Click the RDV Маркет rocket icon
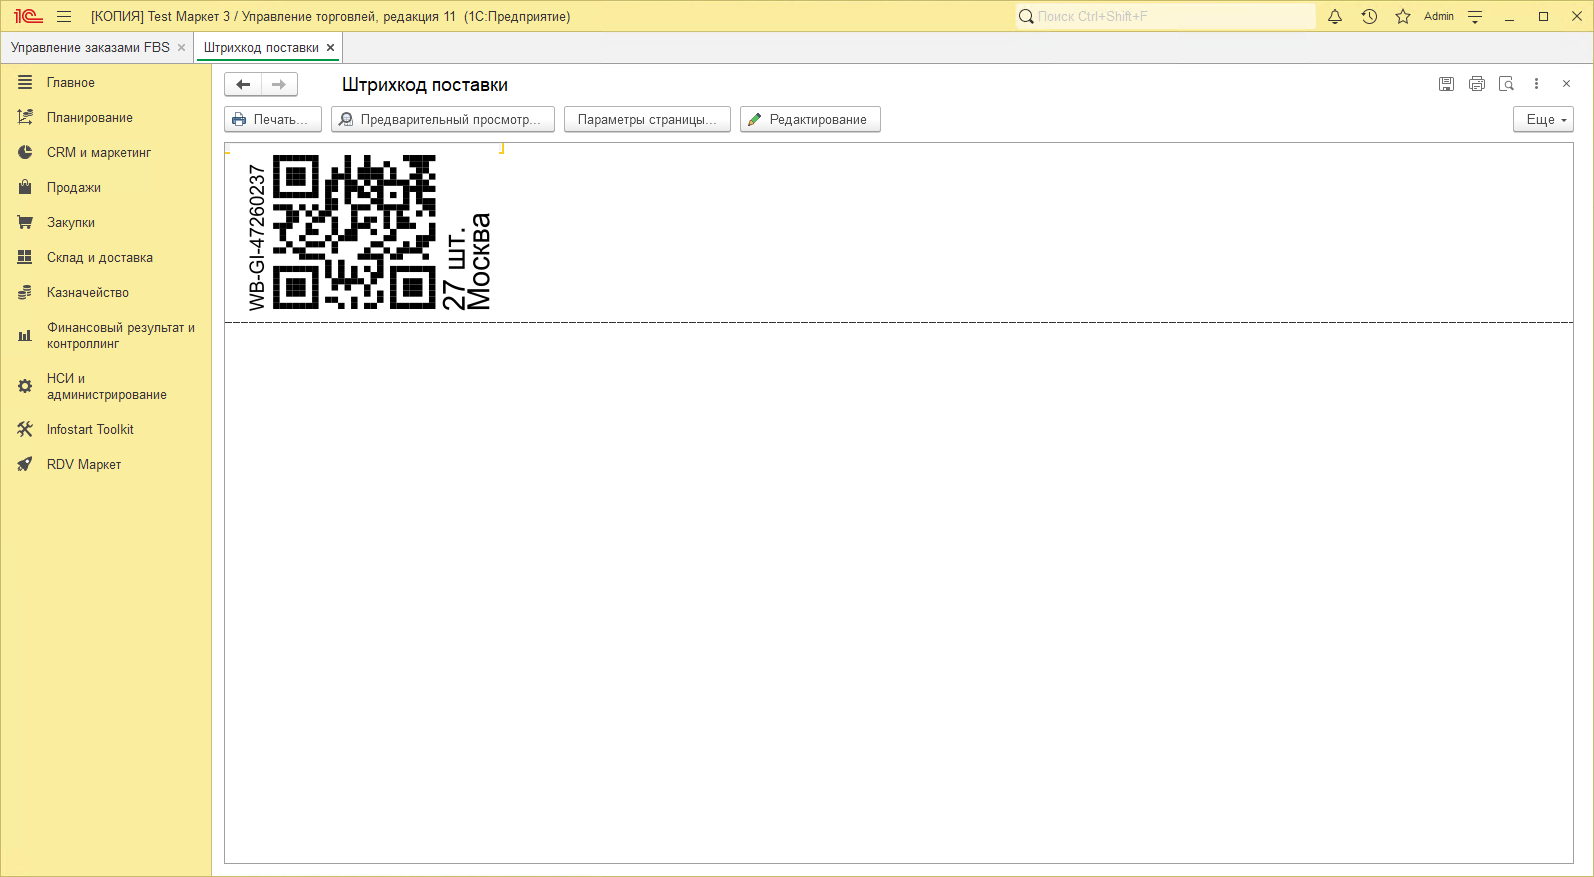Image resolution: width=1594 pixels, height=877 pixels. (x=25, y=465)
